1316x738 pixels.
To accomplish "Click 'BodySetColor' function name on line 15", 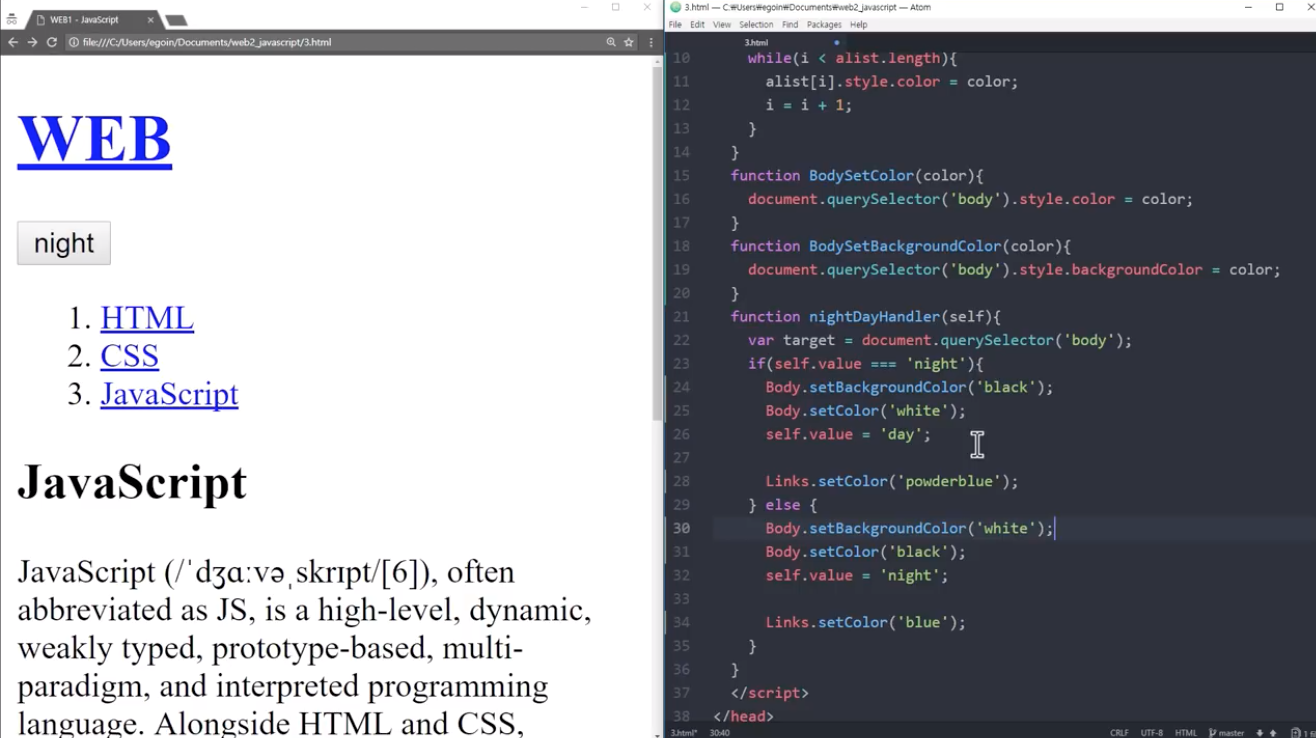I will coord(861,175).
